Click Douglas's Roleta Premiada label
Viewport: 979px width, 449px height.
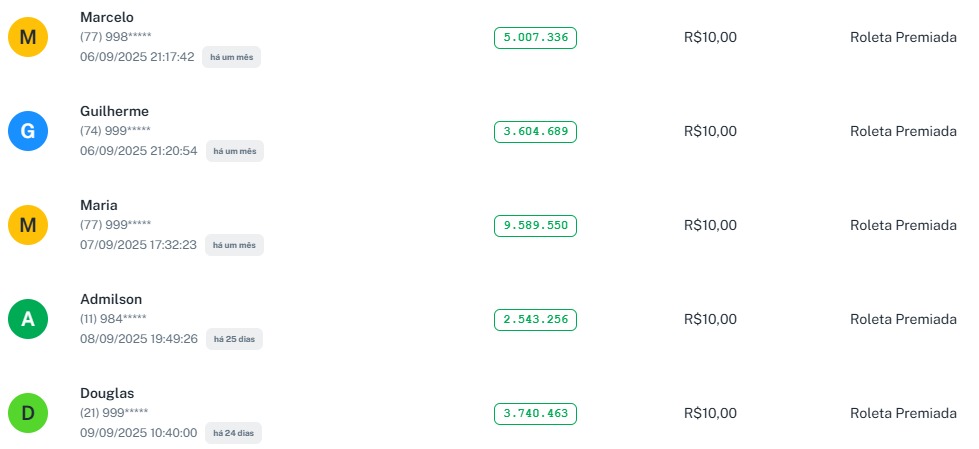tap(903, 413)
